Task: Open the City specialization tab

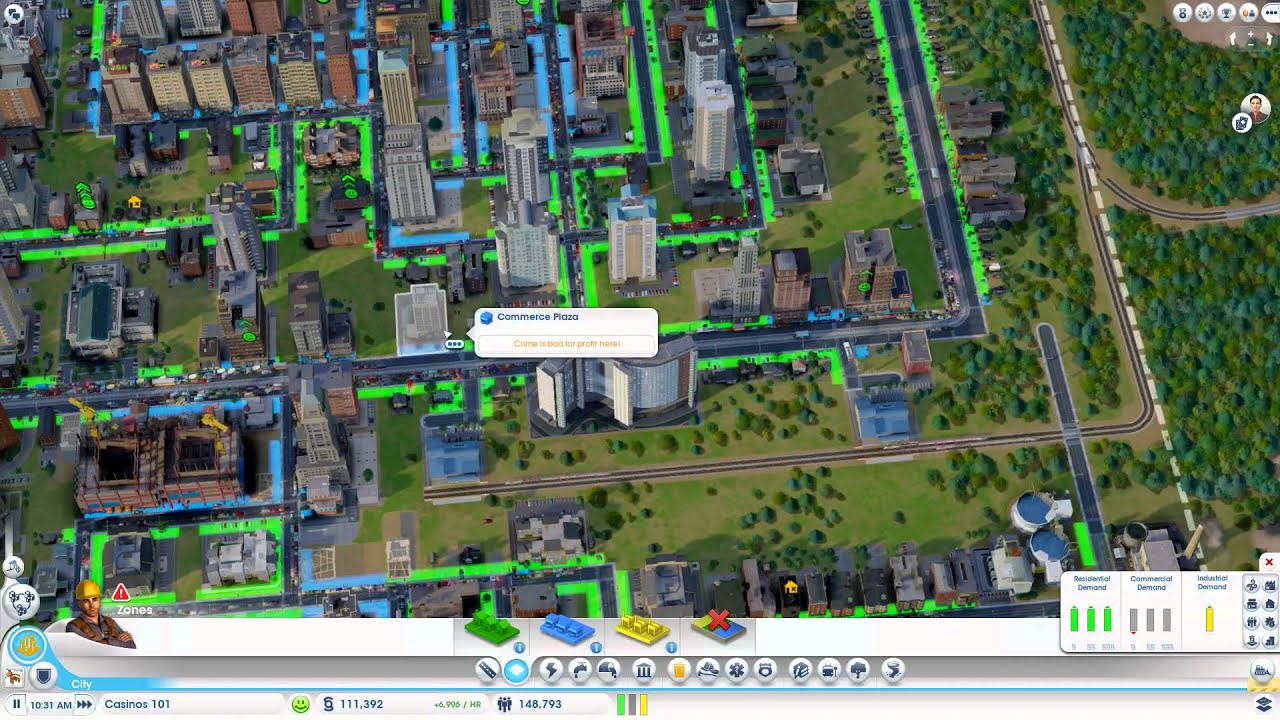Action: point(81,684)
